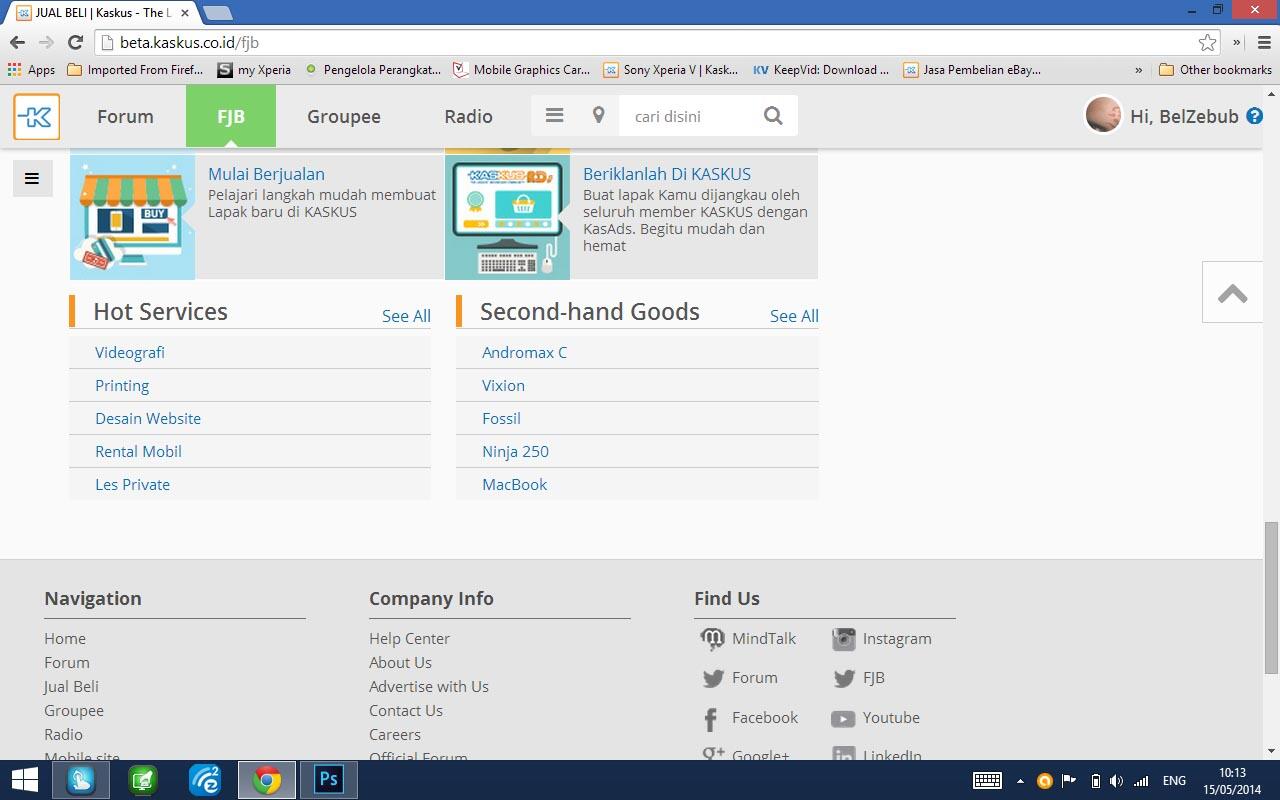Image resolution: width=1280 pixels, height=800 pixels.
Task: Click the Instagram icon in Find Us
Action: pos(844,639)
